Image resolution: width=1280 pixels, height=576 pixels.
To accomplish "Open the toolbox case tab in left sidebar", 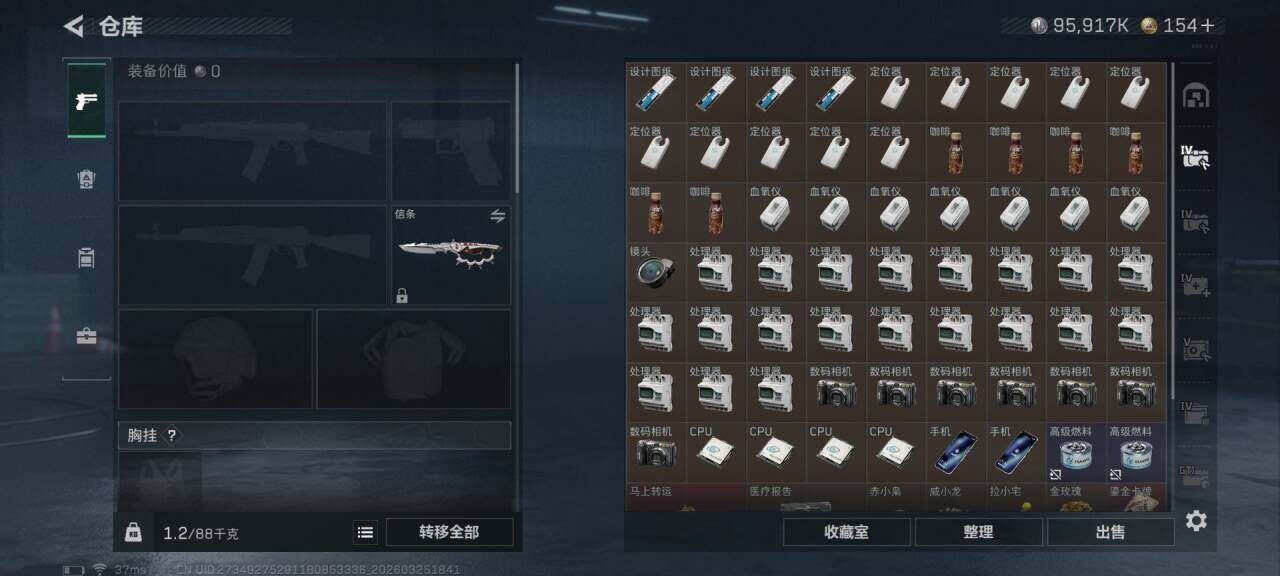I will [x=87, y=337].
